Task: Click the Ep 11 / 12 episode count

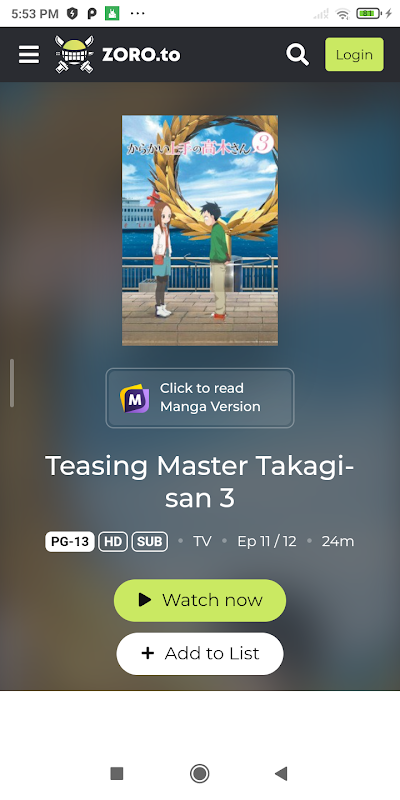Action: tap(267, 541)
